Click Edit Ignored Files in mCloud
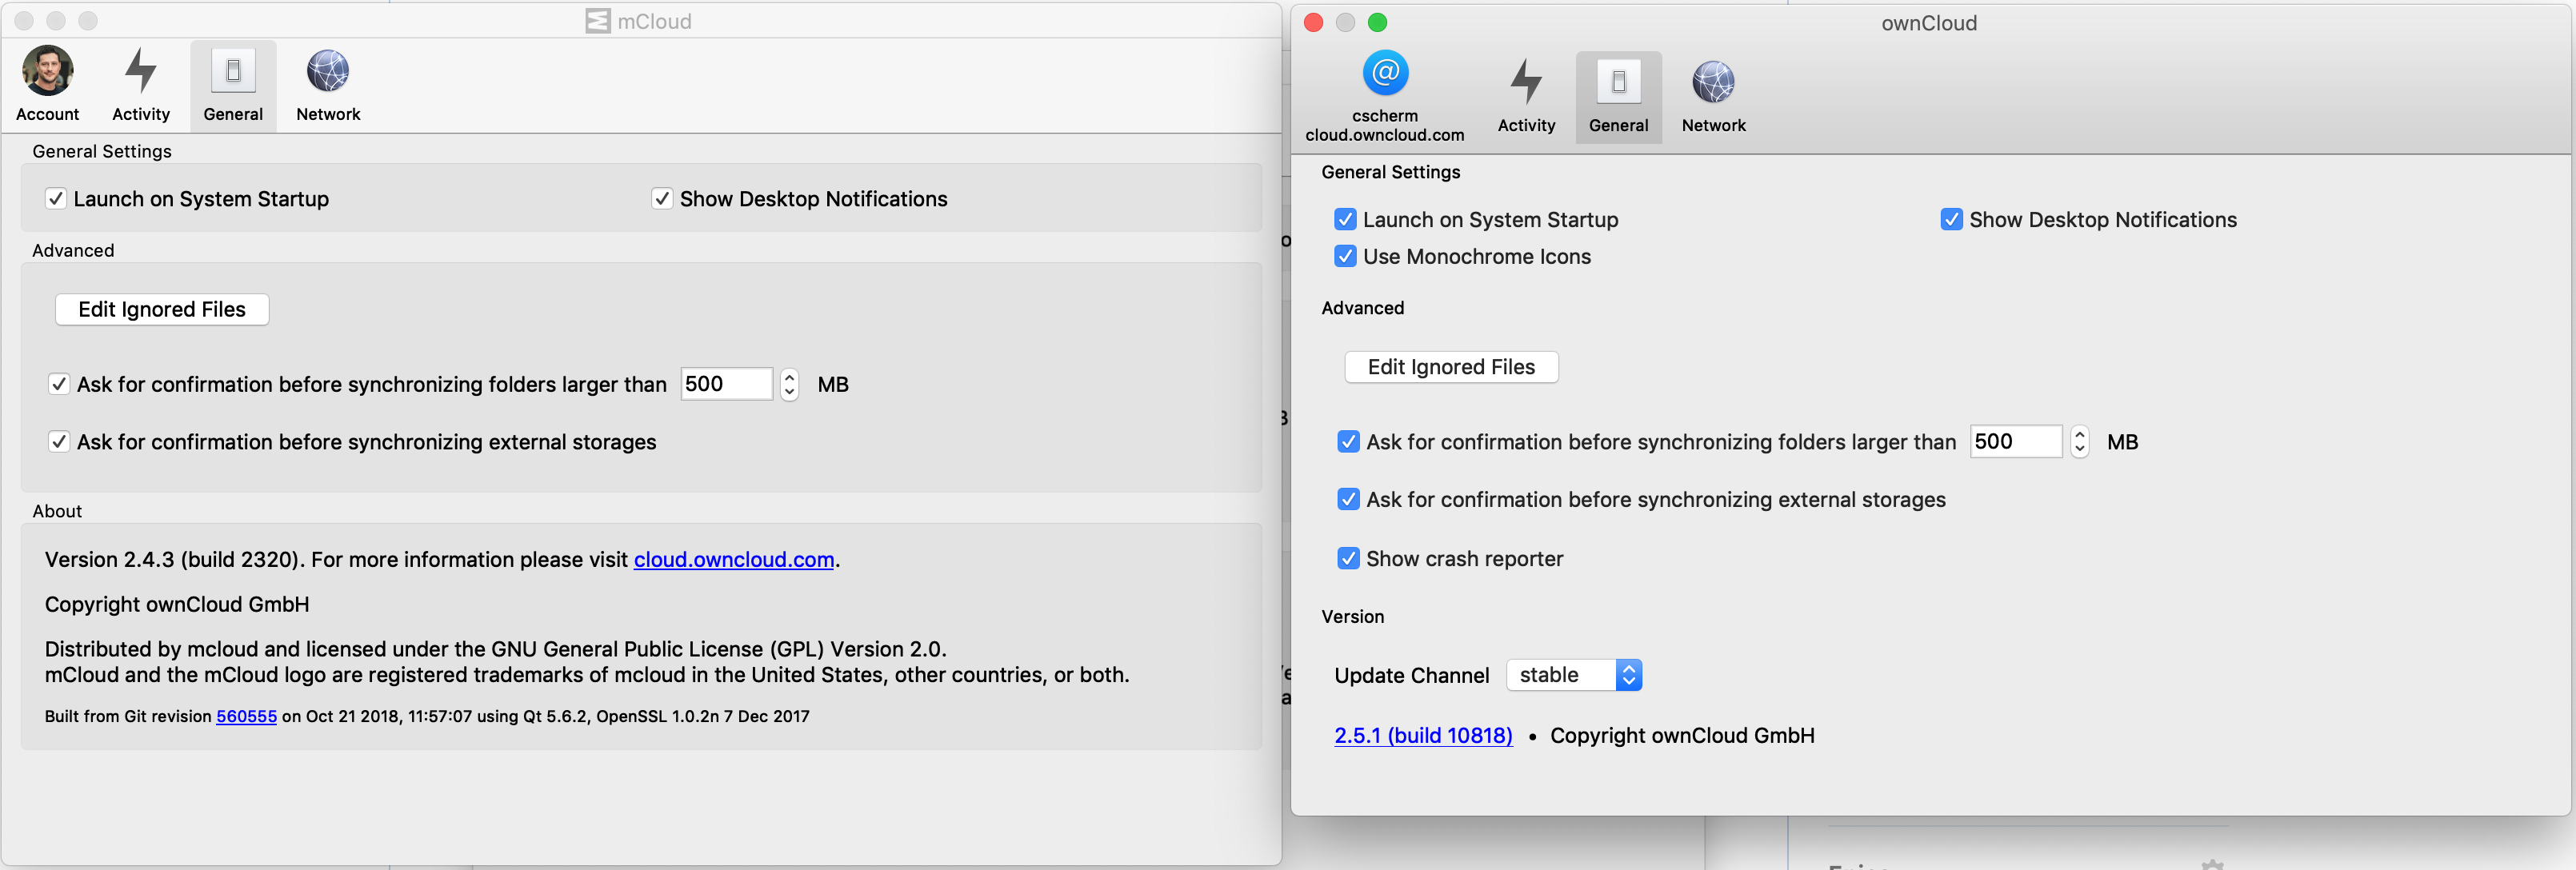 162,310
